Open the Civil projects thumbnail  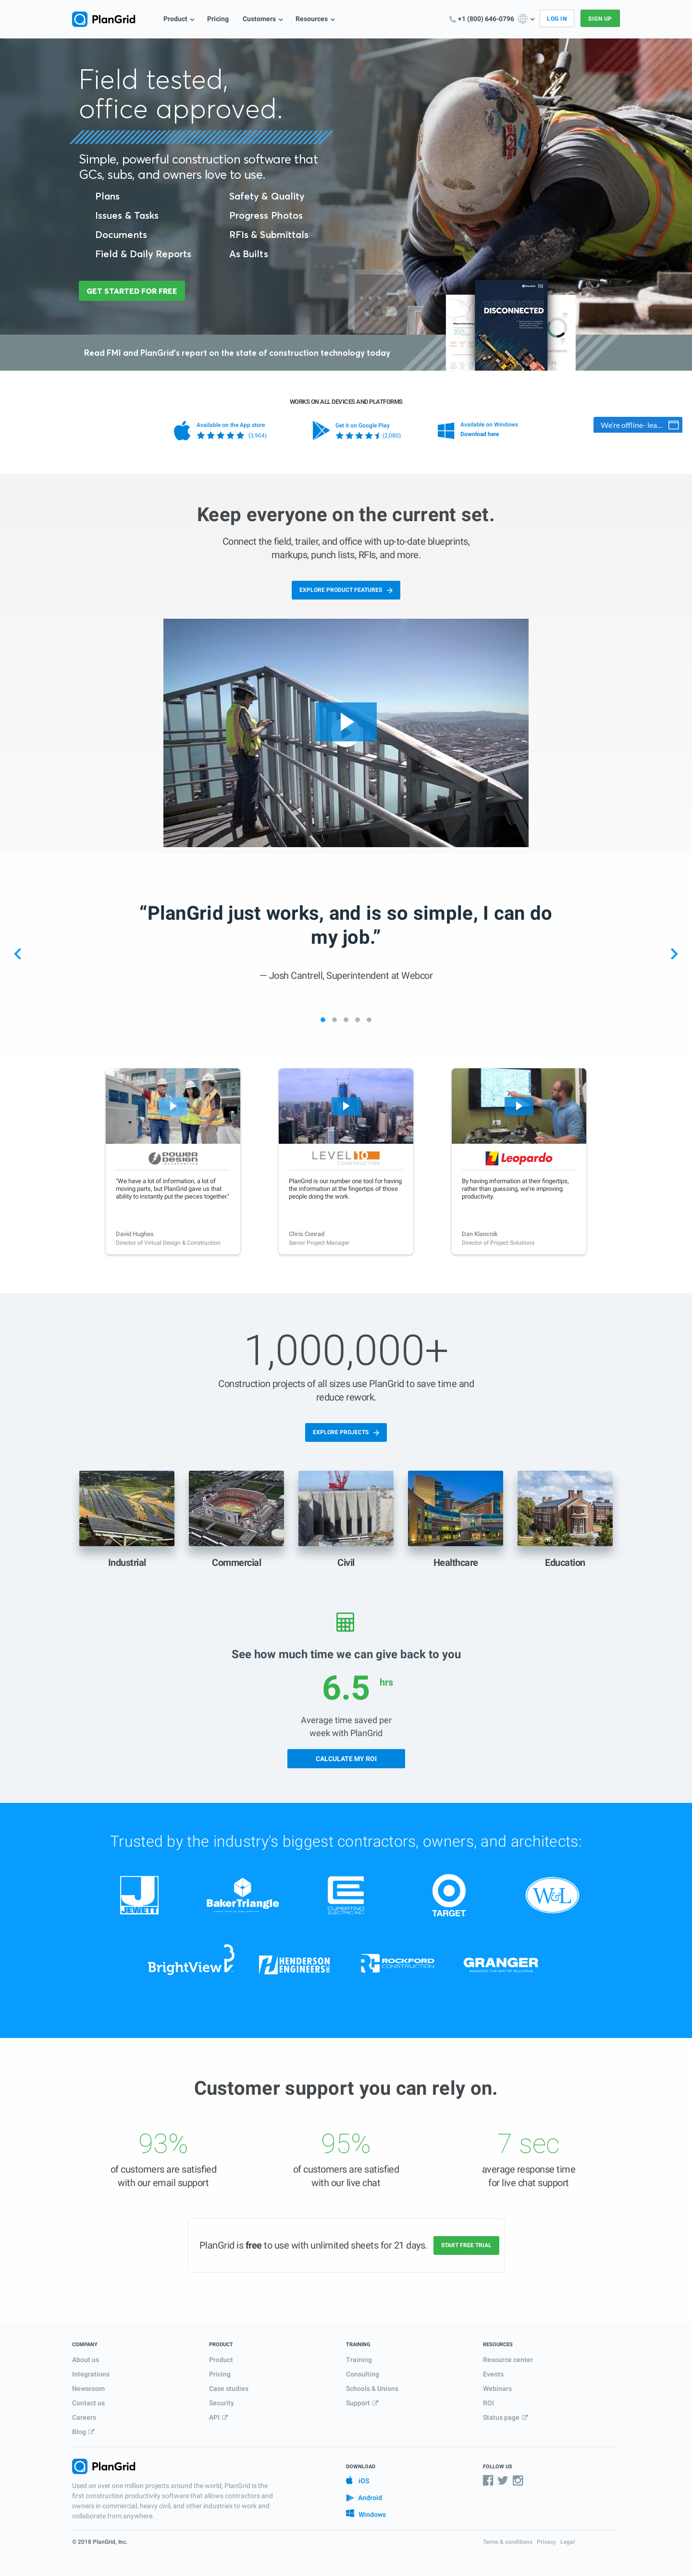(x=346, y=1508)
